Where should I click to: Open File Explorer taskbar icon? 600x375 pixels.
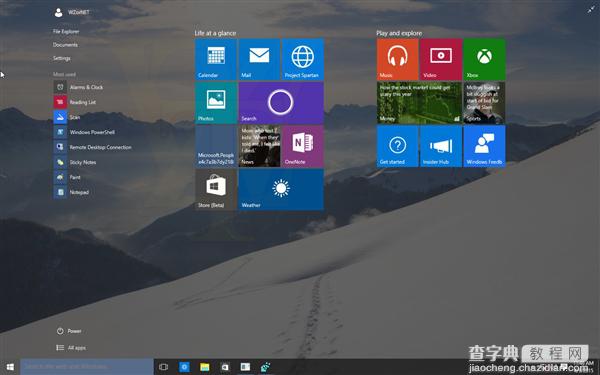coord(205,367)
